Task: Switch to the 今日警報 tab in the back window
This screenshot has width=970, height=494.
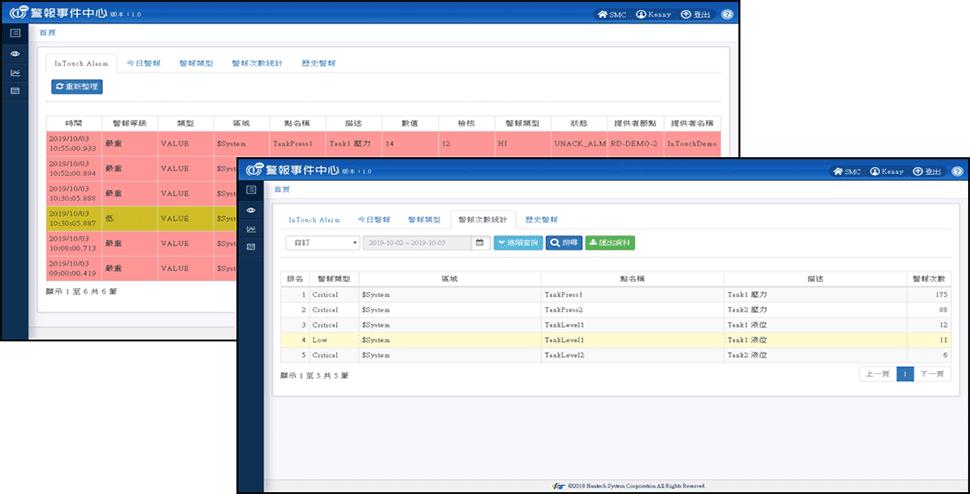Action: [x=144, y=63]
